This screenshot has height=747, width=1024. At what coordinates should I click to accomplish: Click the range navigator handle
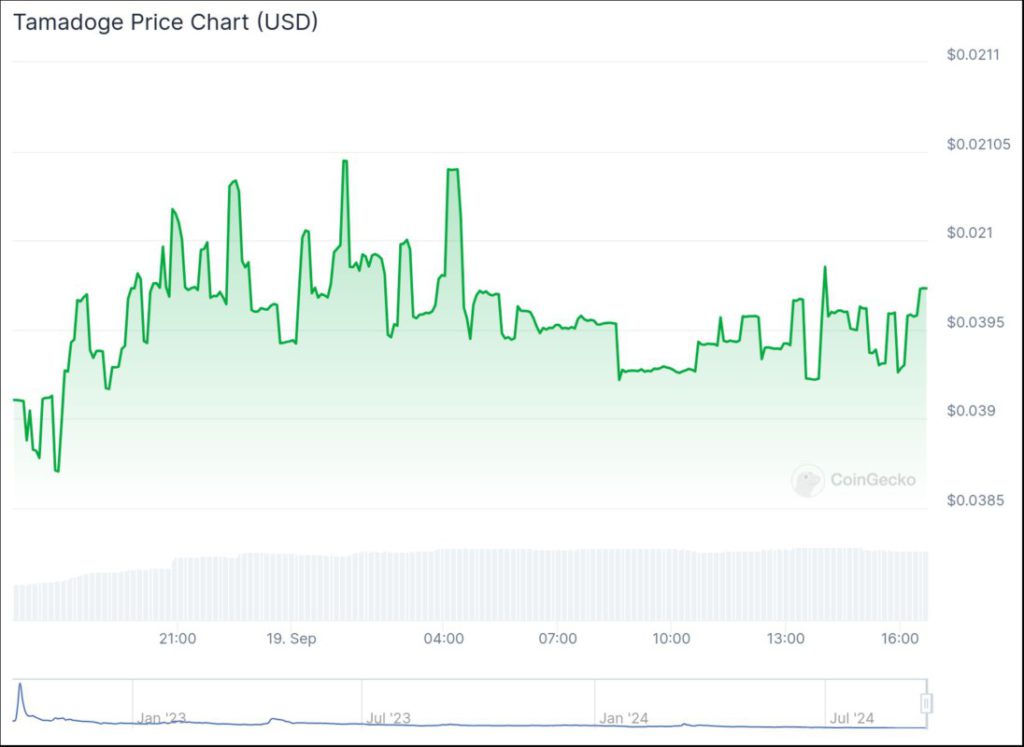tap(926, 704)
